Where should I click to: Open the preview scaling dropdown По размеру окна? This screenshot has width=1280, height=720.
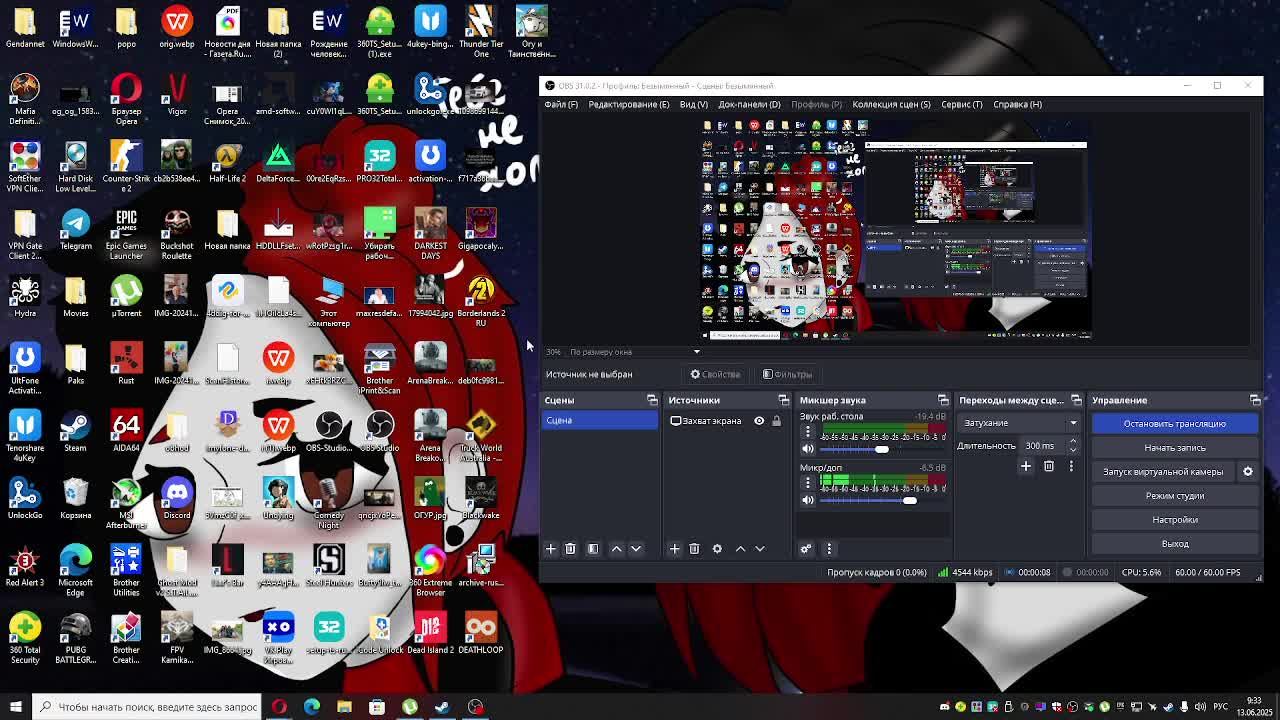click(x=634, y=352)
